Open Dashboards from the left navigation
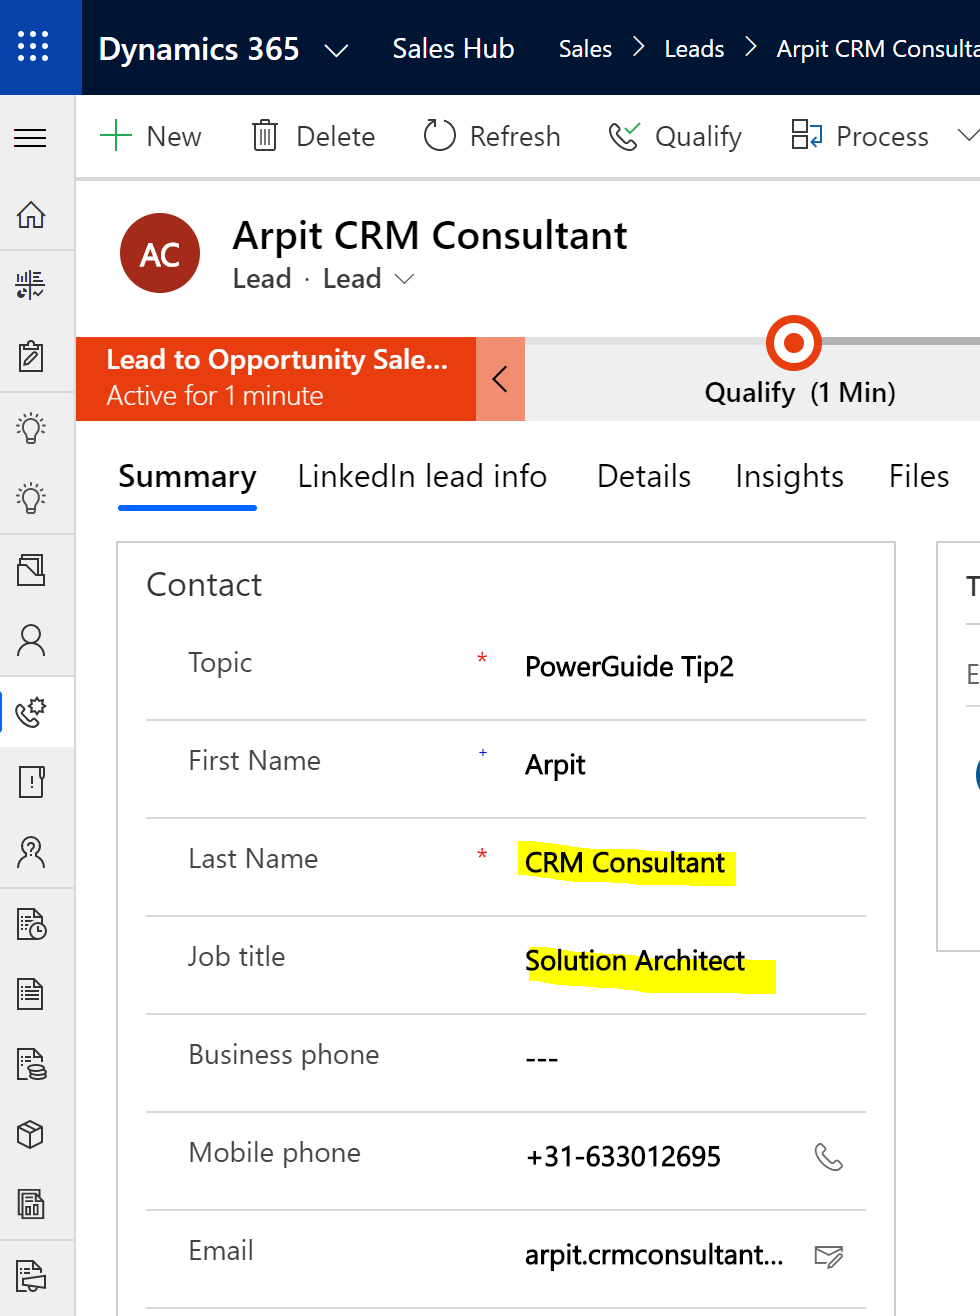 point(30,284)
